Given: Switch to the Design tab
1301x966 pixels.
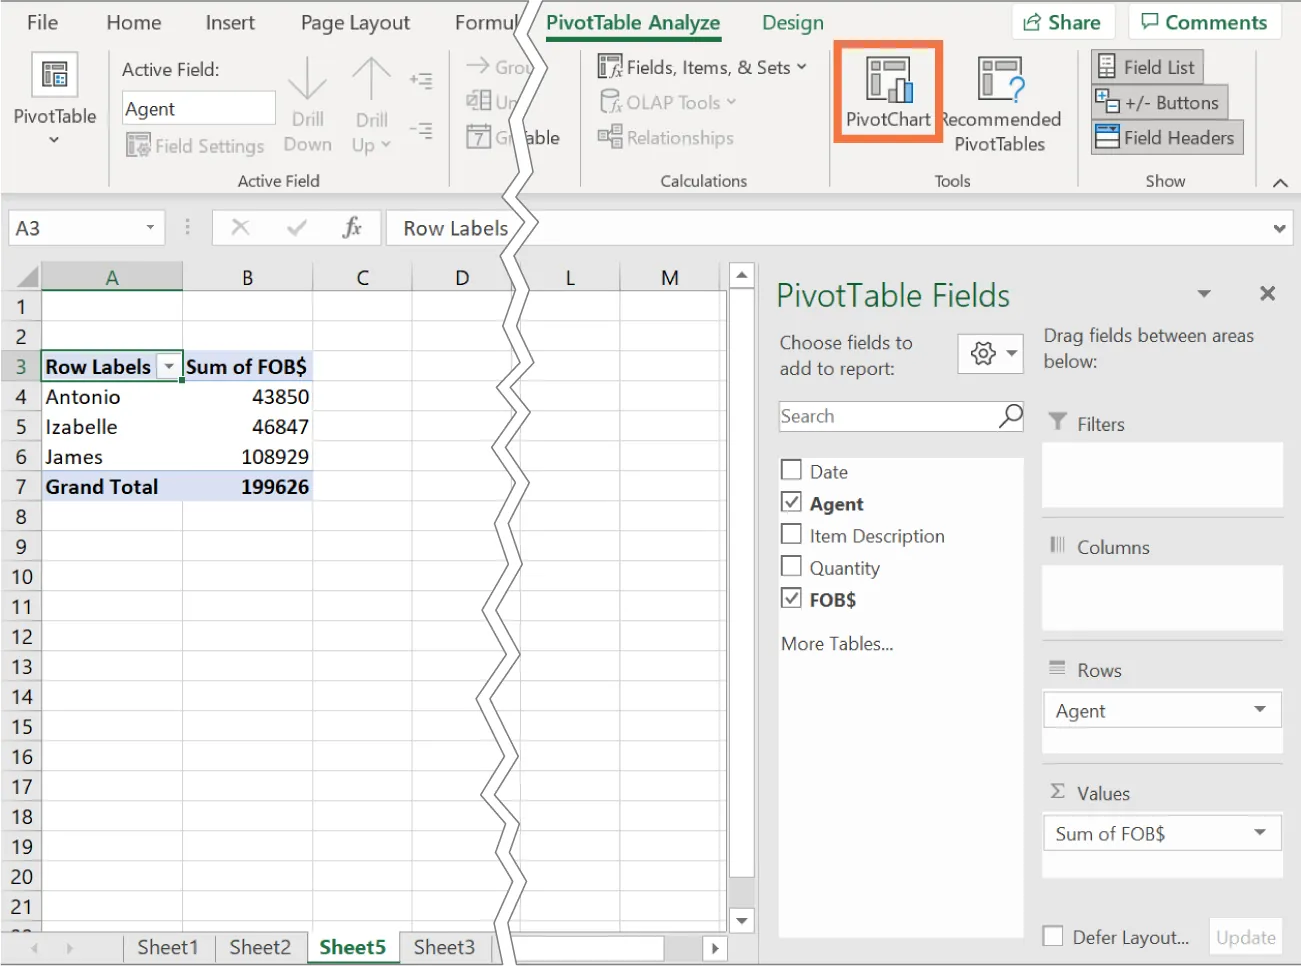Looking at the screenshot, I should tap(791, 22).
